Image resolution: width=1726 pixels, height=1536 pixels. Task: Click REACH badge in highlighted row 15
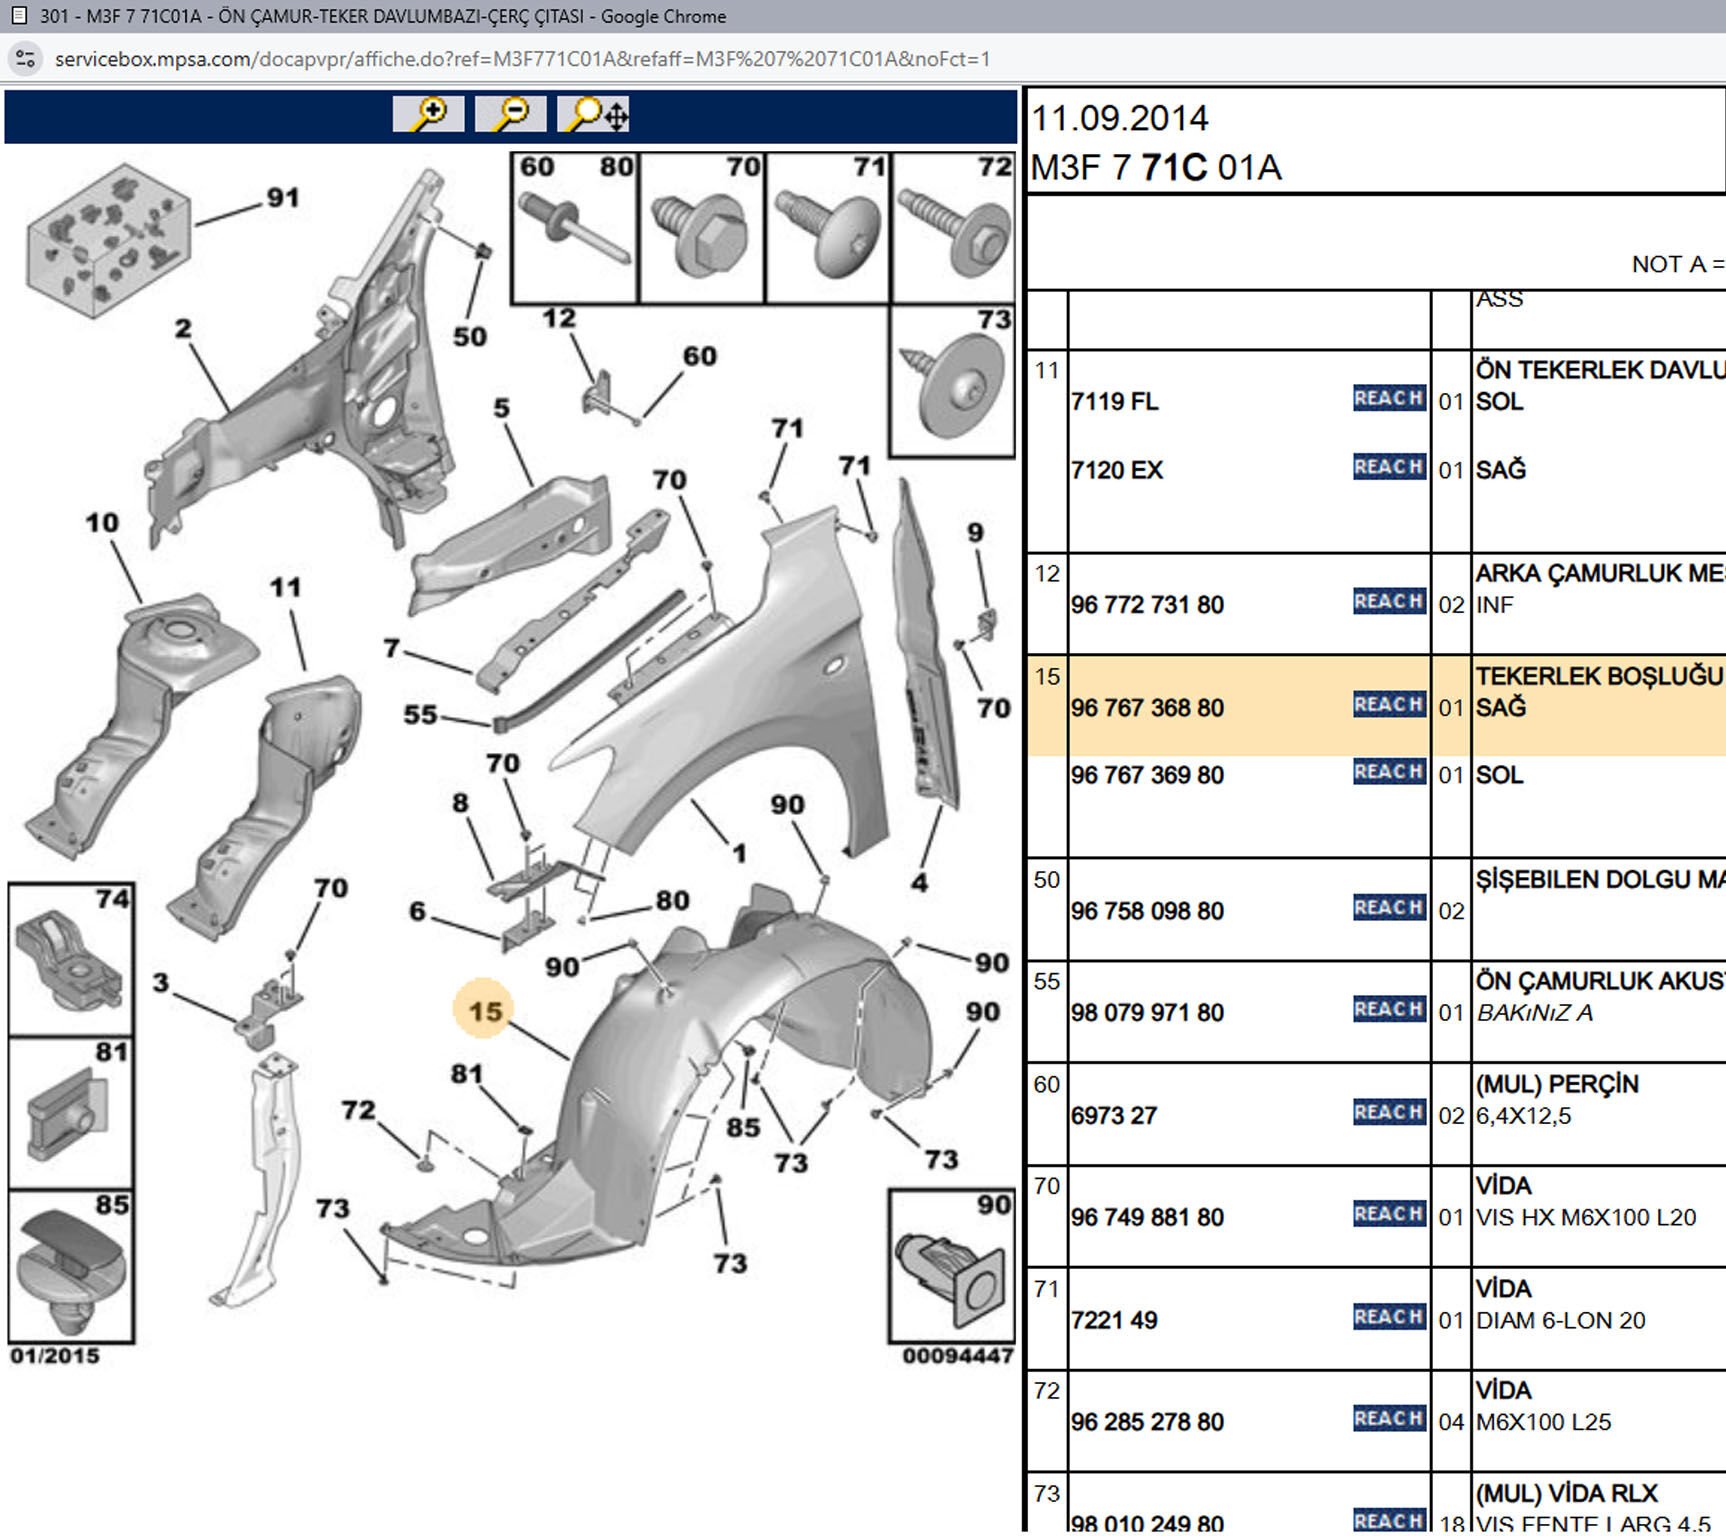(x=1388, y=704)
